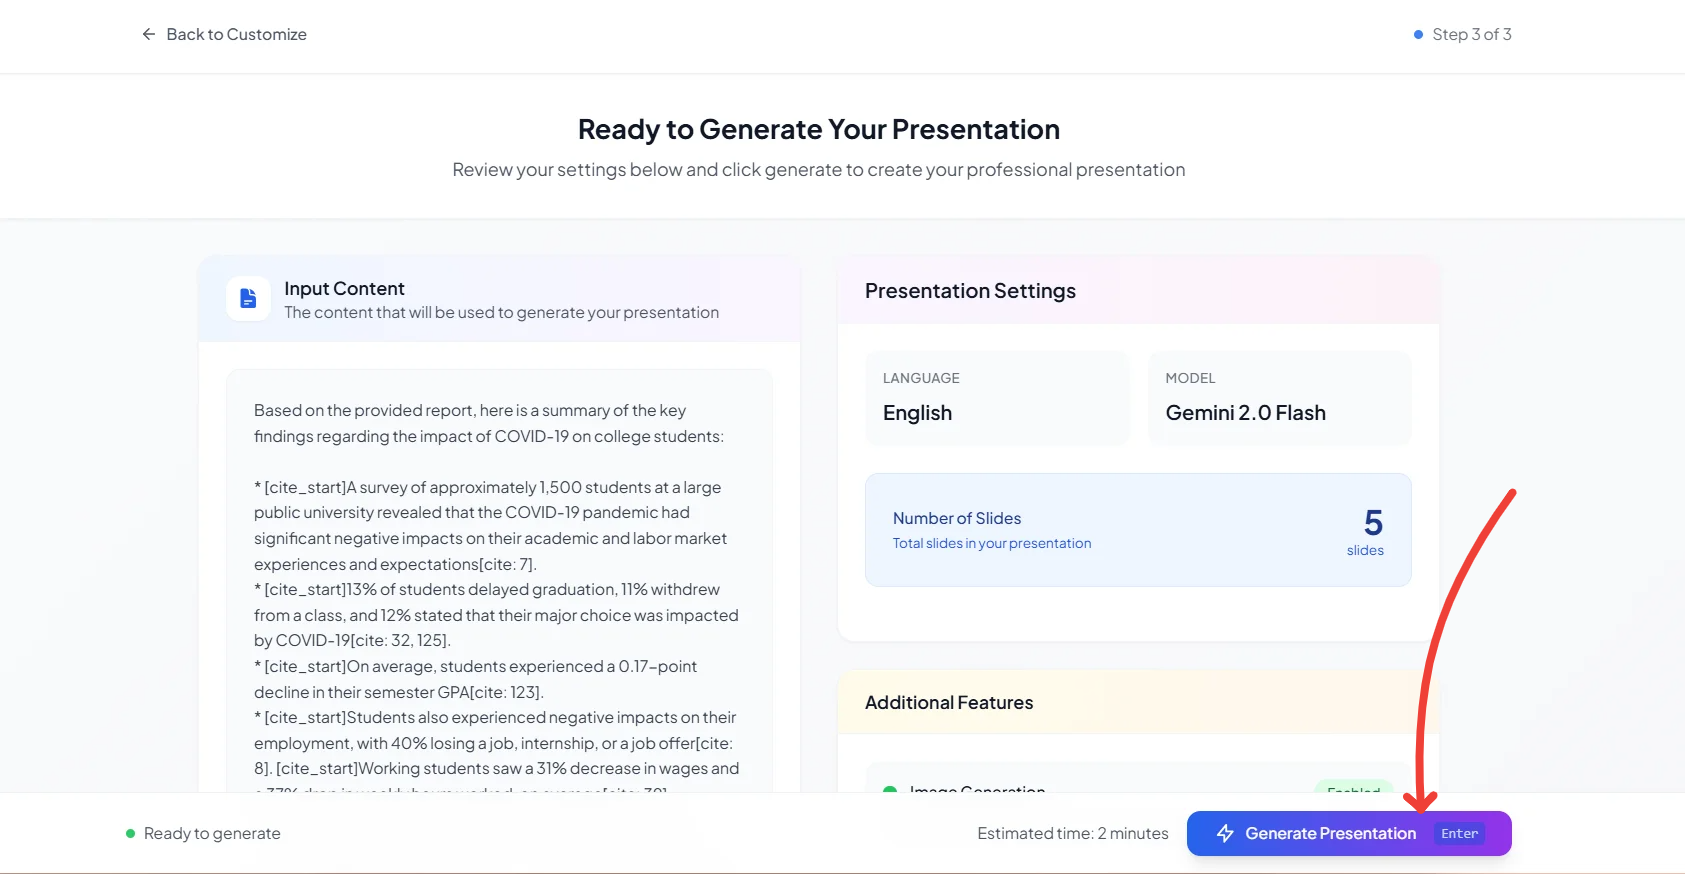Click the Step 3 of 3 label
Viewport: 1685px width, 874px height.
coord(1471,35)
